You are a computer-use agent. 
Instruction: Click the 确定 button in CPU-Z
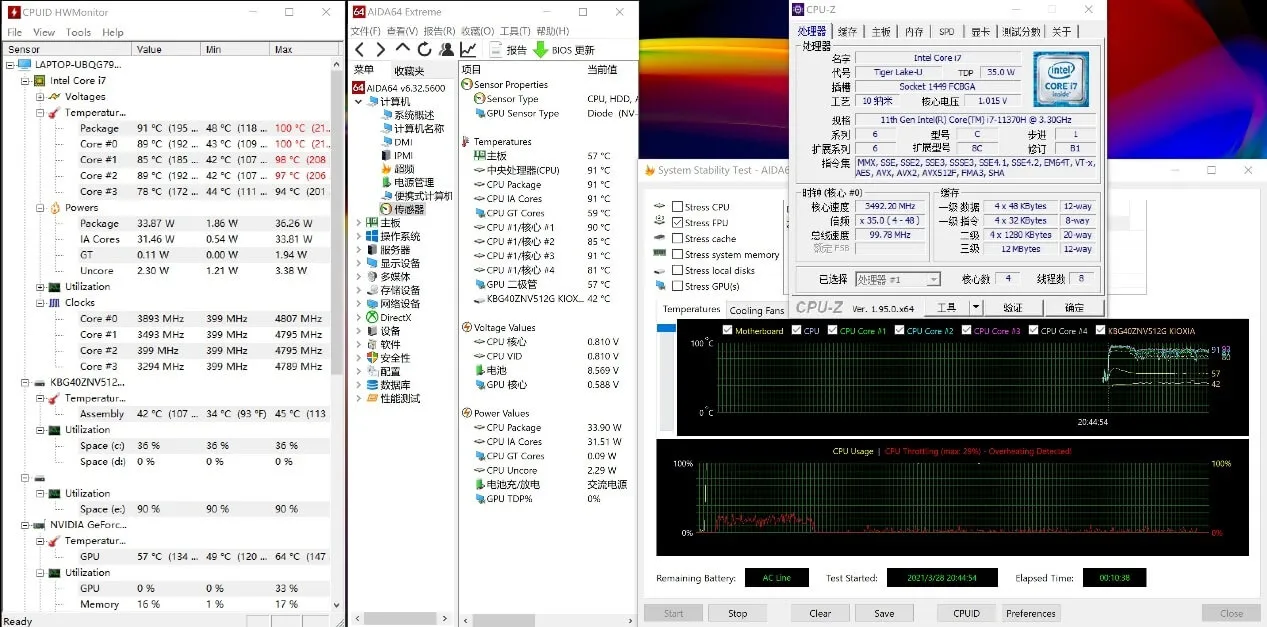pyautogui.click(x=1074, y=307)
